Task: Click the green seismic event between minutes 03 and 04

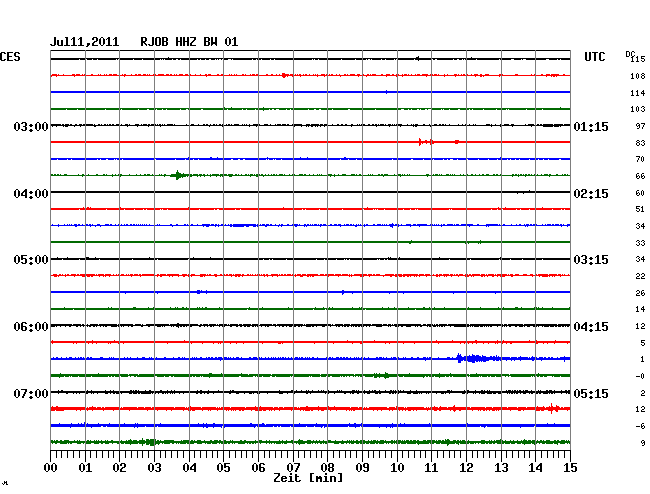Action: pos(179,175)
